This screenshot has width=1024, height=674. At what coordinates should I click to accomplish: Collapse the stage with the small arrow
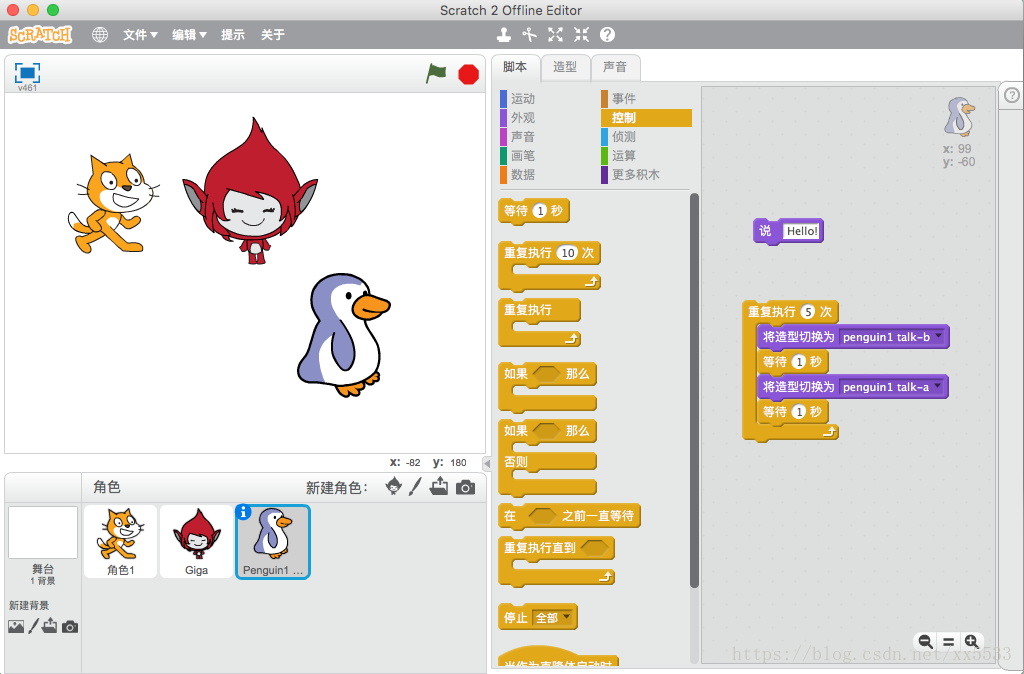[x=487, y=463]
